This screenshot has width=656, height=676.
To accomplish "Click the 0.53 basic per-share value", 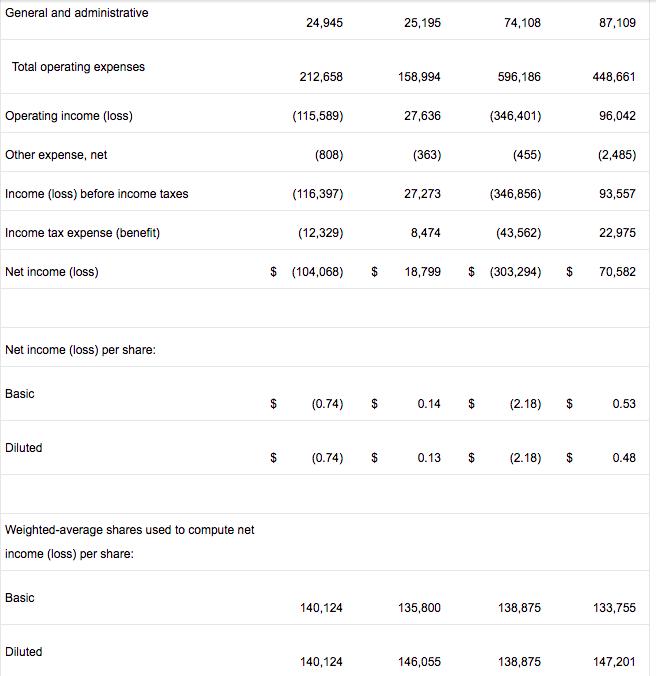I will coord(624,405).
